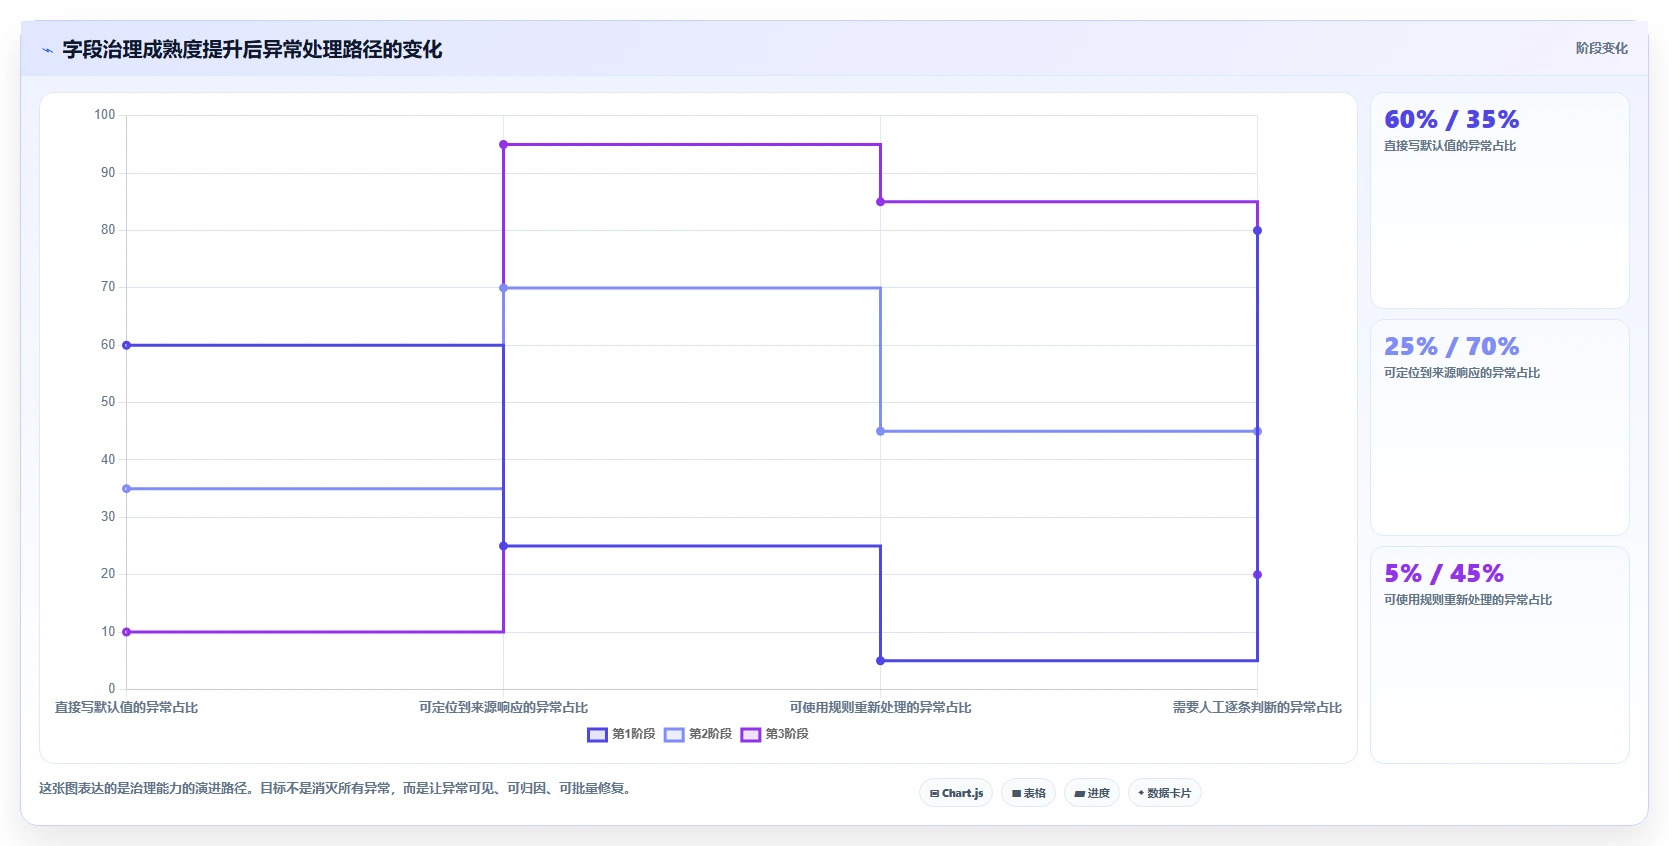Click the title 字段治理成熟度提升后异常处理路径的变化

click(252, 50)
